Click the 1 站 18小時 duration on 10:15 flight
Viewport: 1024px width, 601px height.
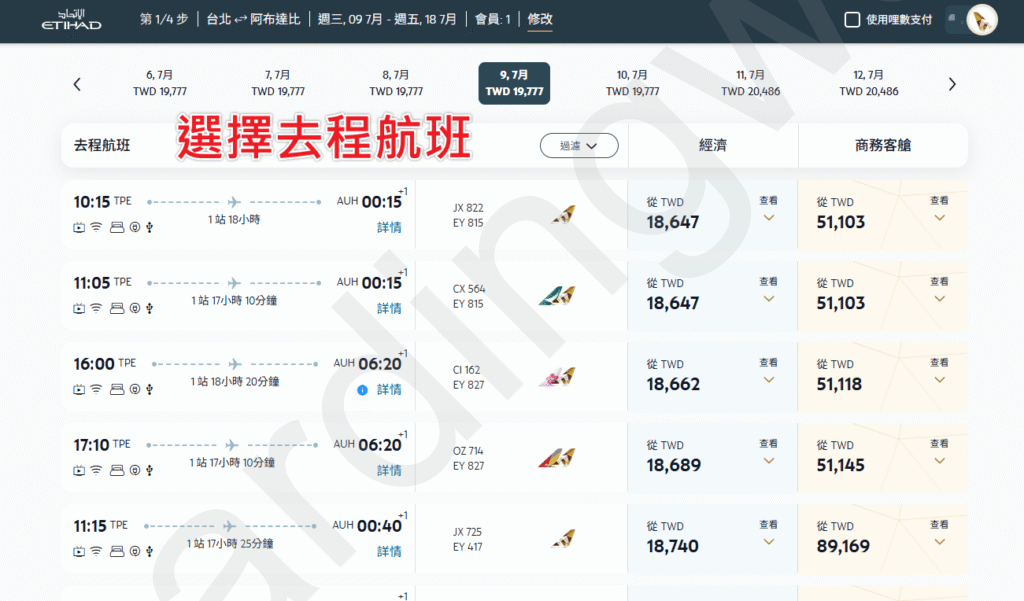(x=234, y=219)
